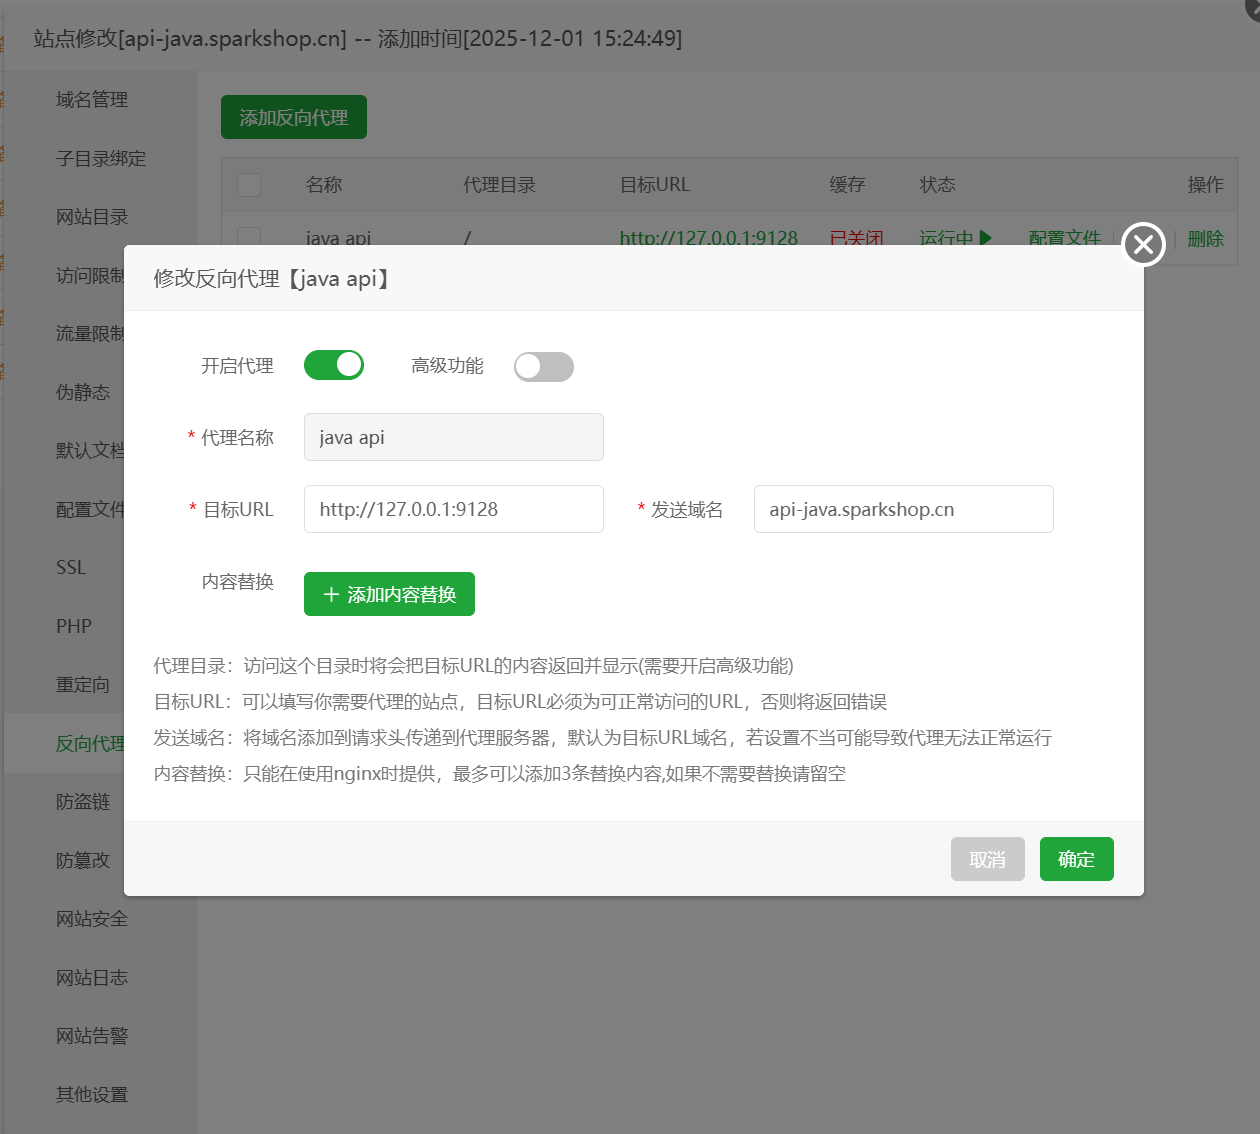
Task: Enable the 高级功能 toggle switch
Action: point(543,367)
